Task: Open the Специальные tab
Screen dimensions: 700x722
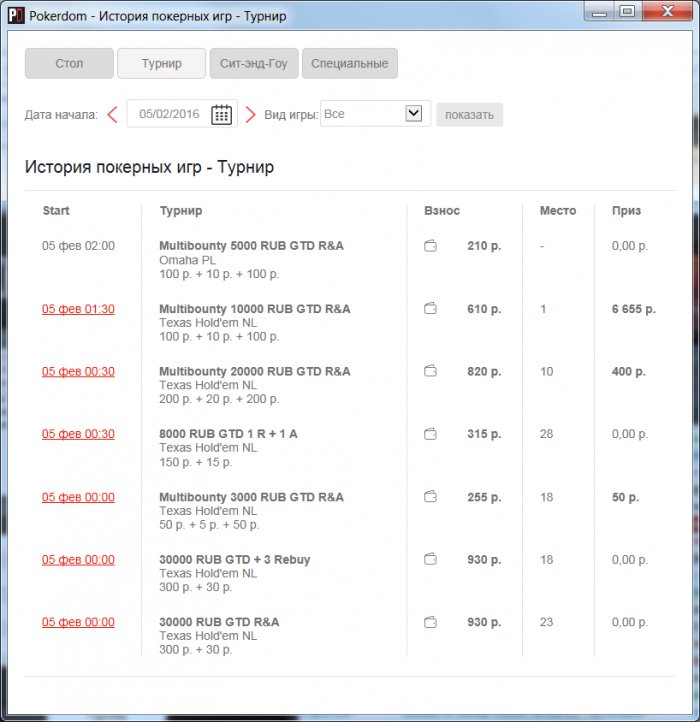Action: point(350,63)
